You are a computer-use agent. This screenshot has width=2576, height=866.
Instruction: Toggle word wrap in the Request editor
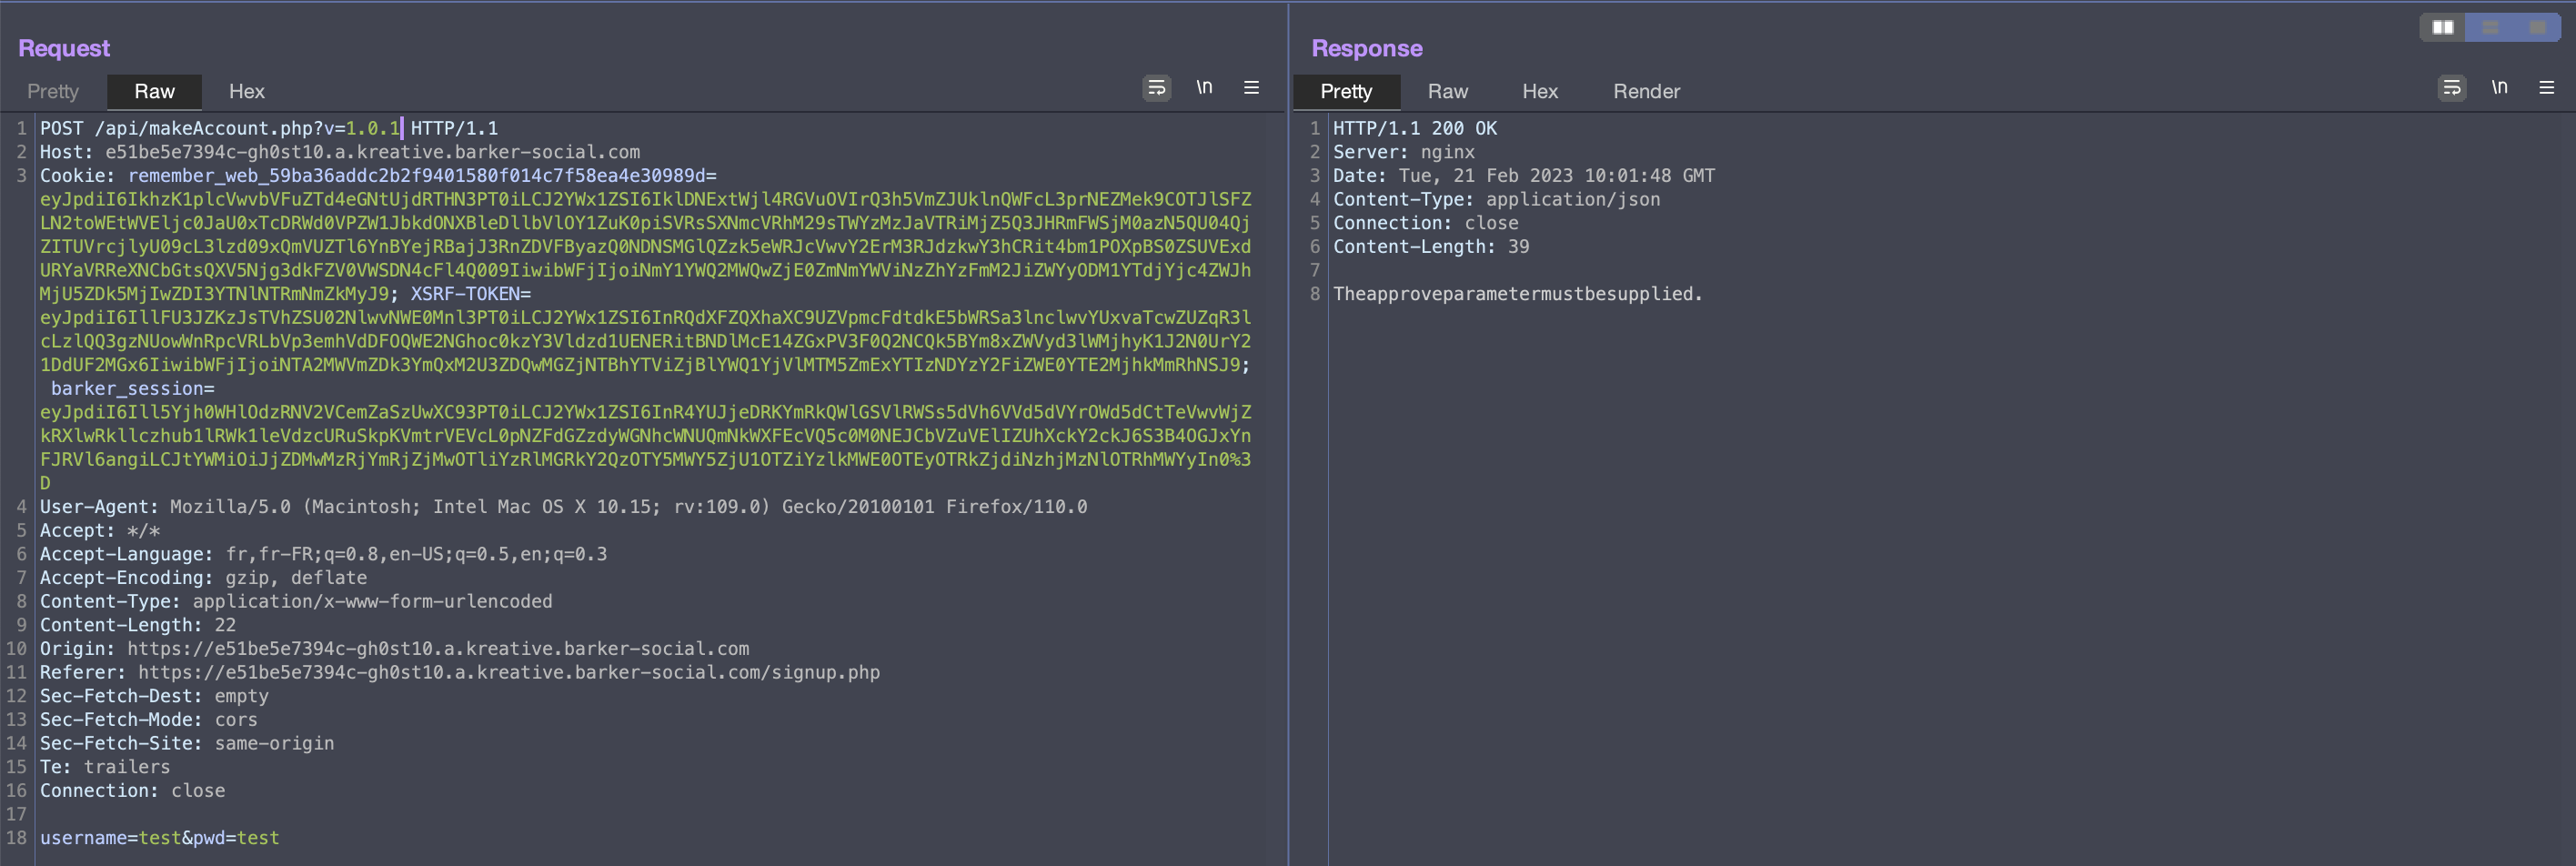coord(1157,88)
